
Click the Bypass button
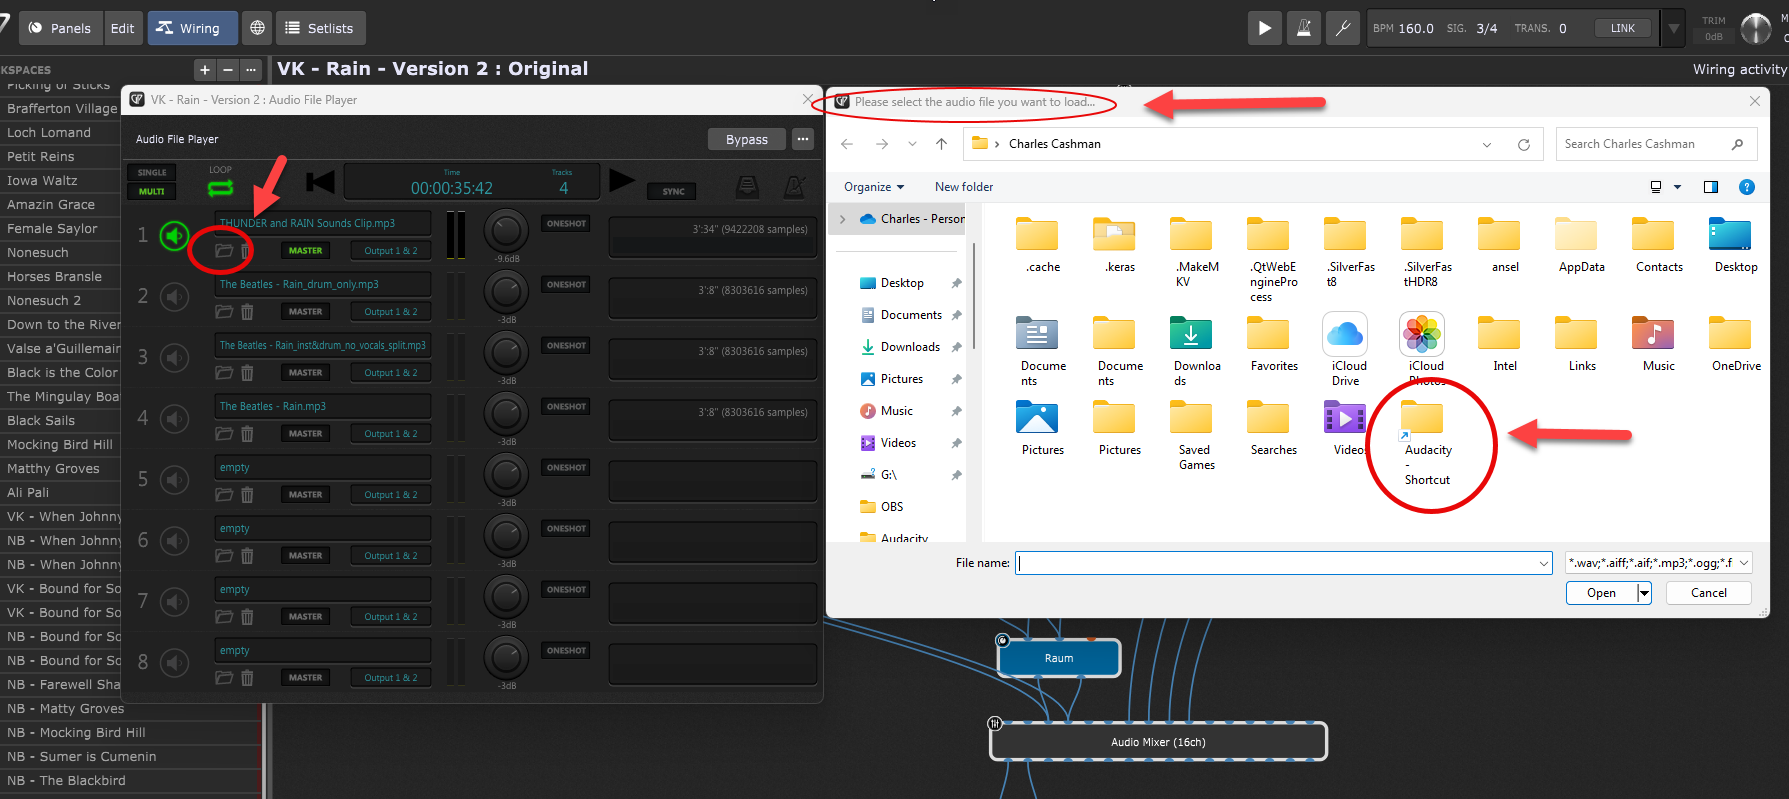point(746,139)
